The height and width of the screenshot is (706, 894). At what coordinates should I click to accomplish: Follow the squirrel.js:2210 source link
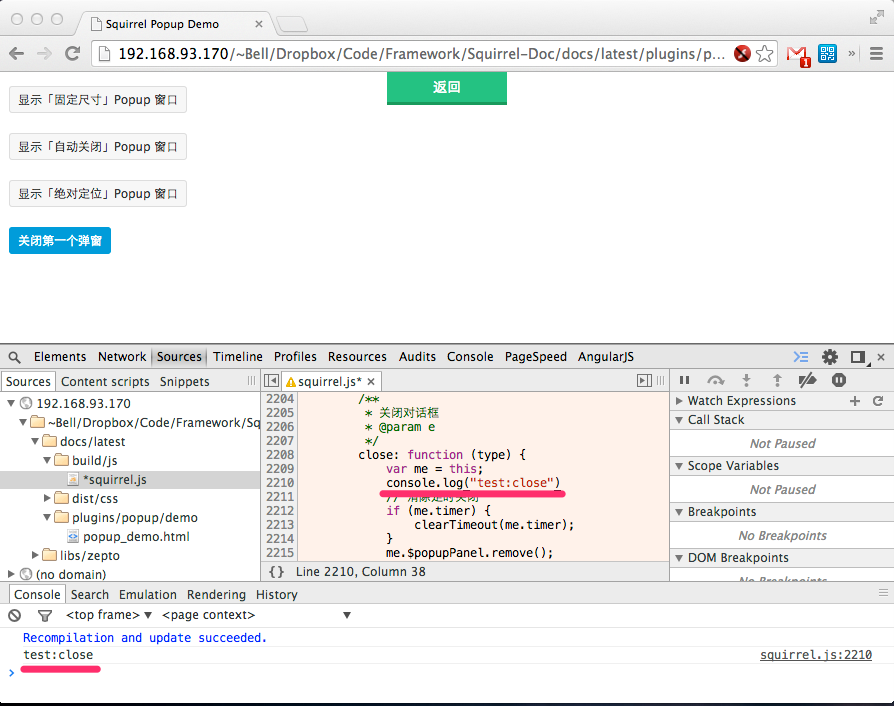pos(815,655)
